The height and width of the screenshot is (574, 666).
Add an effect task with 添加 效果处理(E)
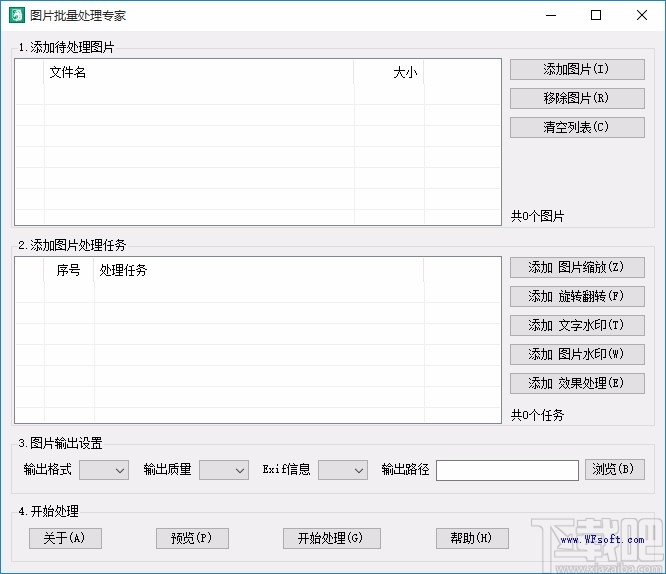pos(577,383)
